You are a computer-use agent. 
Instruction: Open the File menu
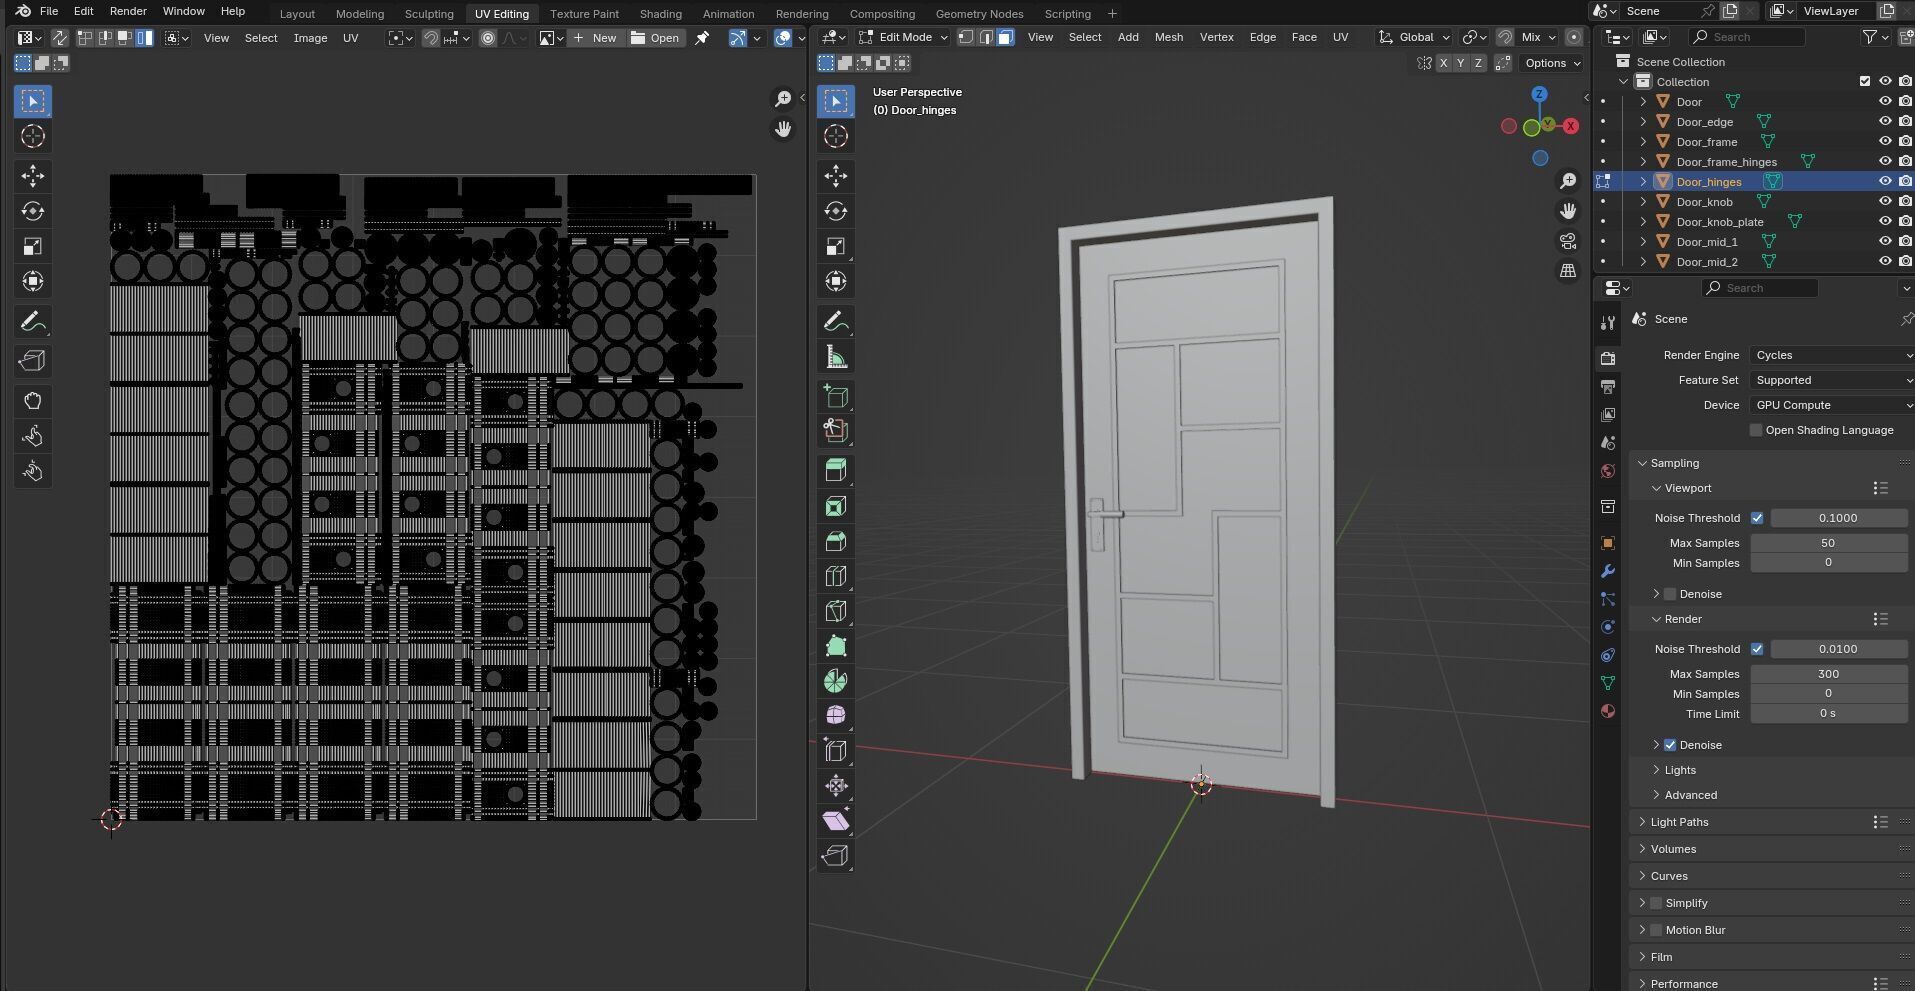48,11
